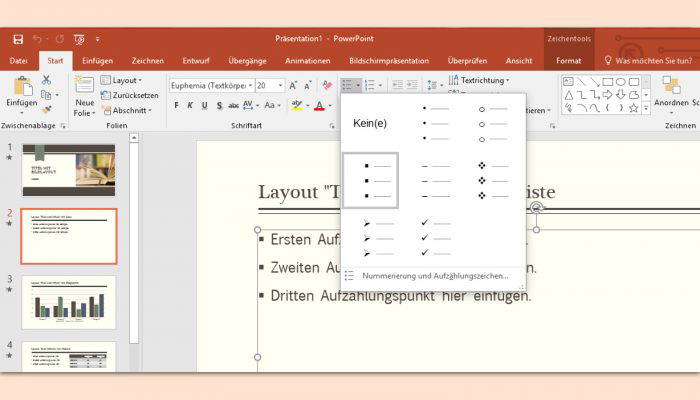The width and height of the screenshot is (700, 400).
Task: Open the Datei tab
Action: pos(19,61)
